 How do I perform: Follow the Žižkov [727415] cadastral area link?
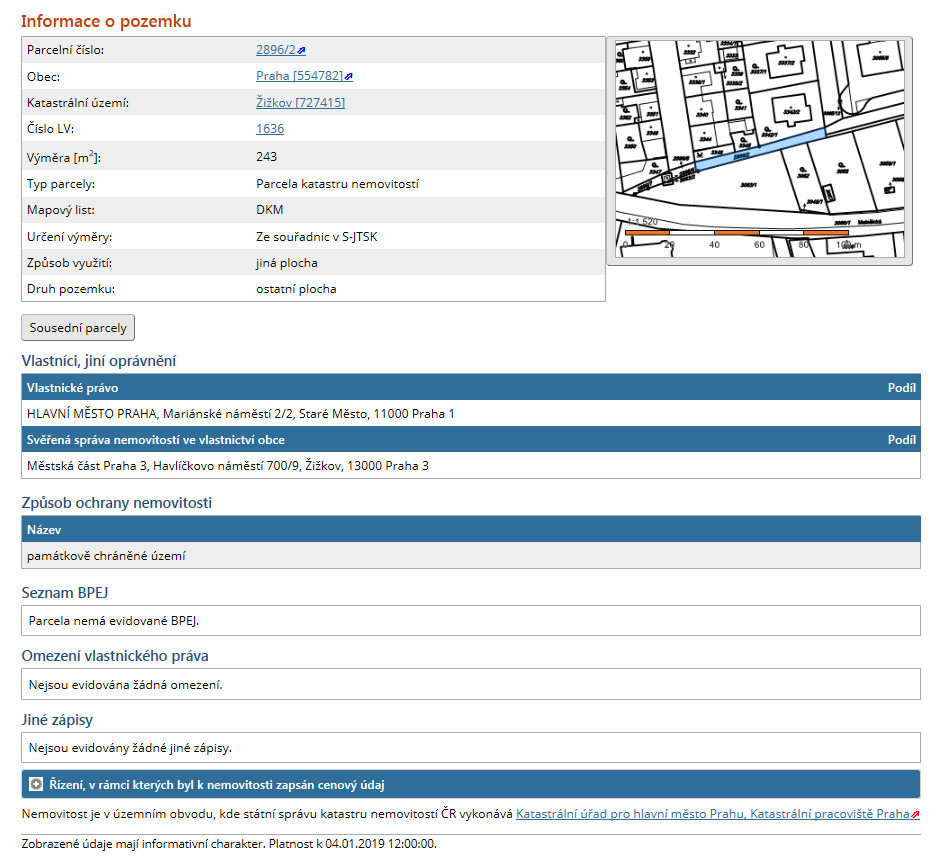pyautogui.click(x=300, y=102)
